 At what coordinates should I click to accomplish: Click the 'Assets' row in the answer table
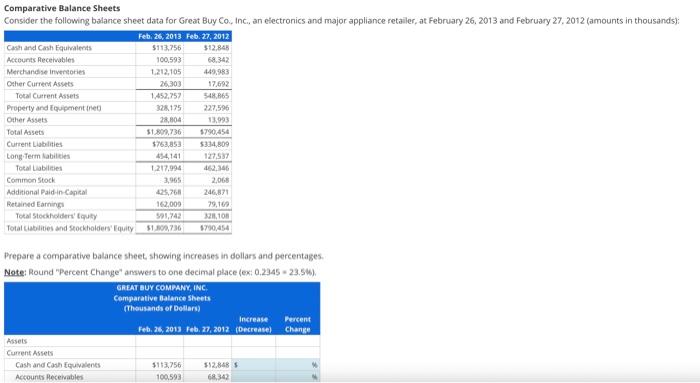(x=17, y=341)
